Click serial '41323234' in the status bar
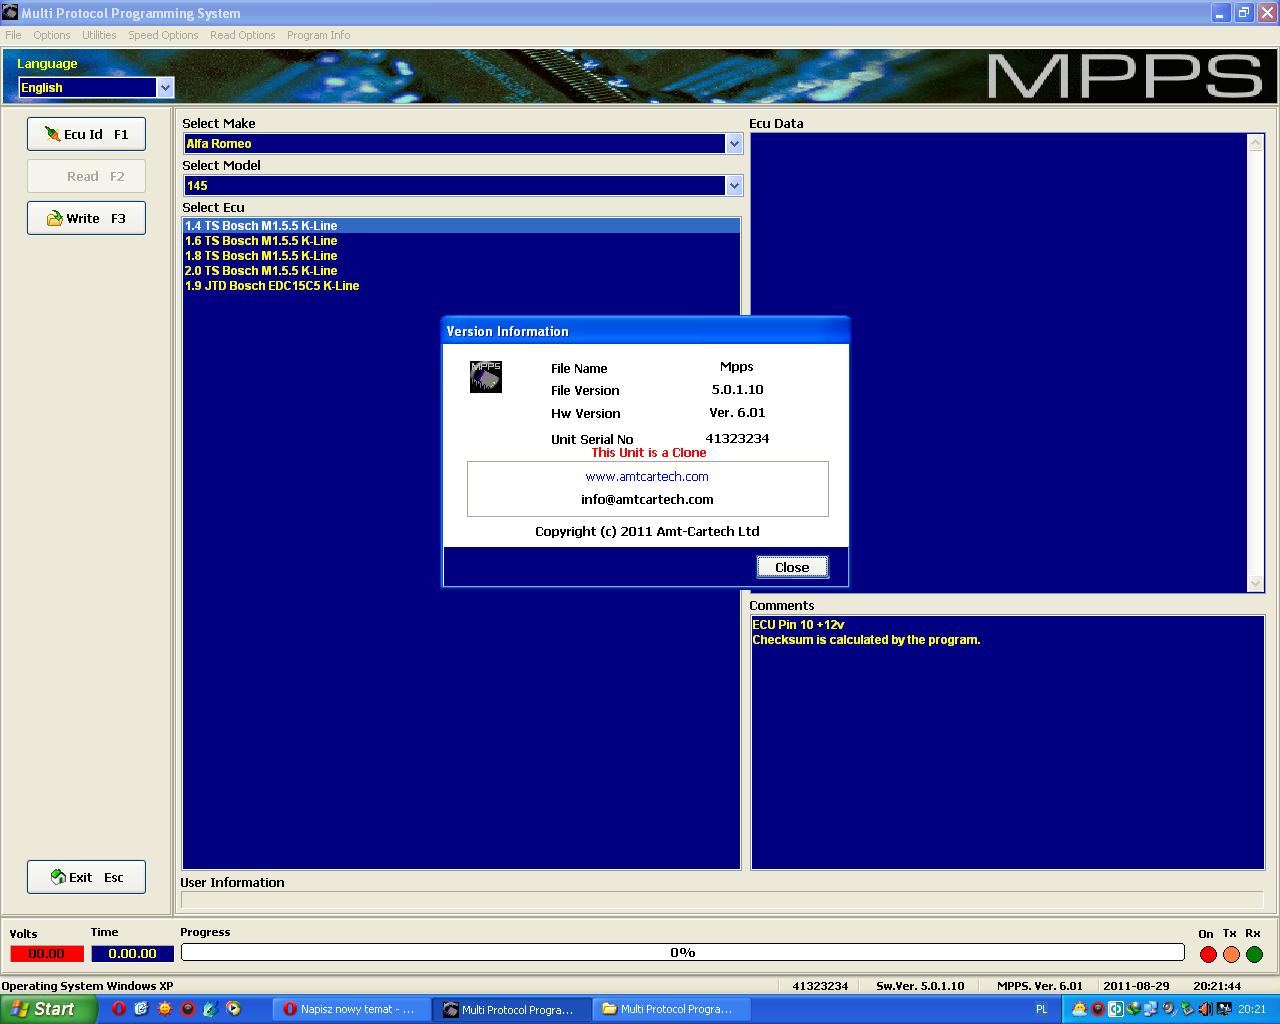The height and width of the screenshot is (1024, 1280). tap(820, 986)
